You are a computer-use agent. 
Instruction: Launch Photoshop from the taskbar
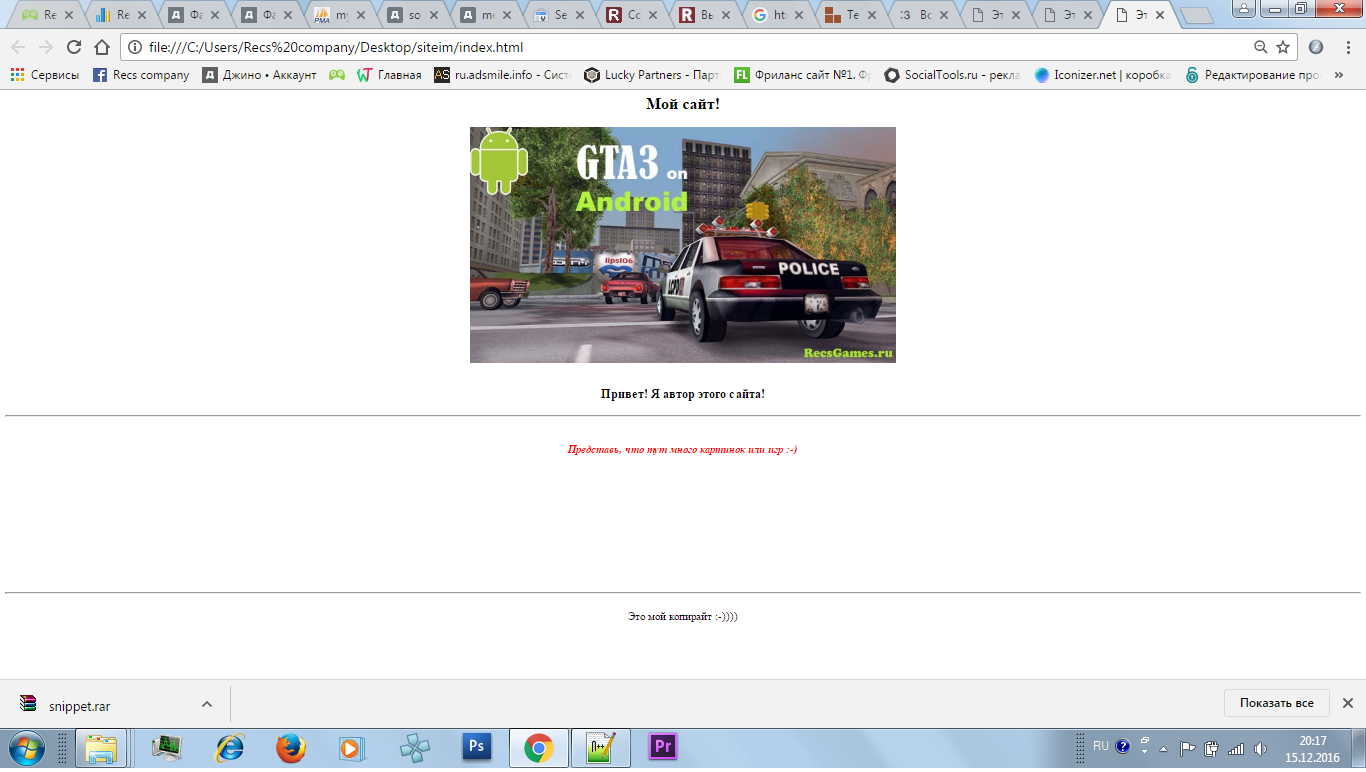[x=476, y=746]
